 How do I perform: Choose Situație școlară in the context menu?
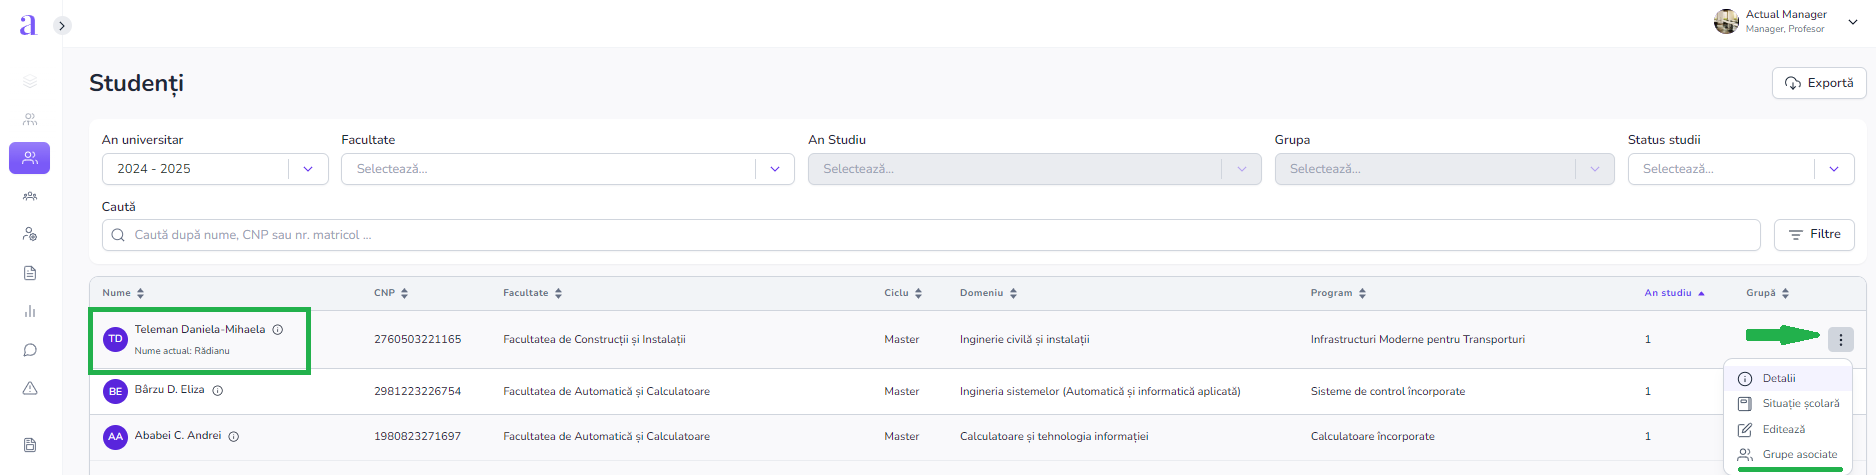pos(1800,404)
